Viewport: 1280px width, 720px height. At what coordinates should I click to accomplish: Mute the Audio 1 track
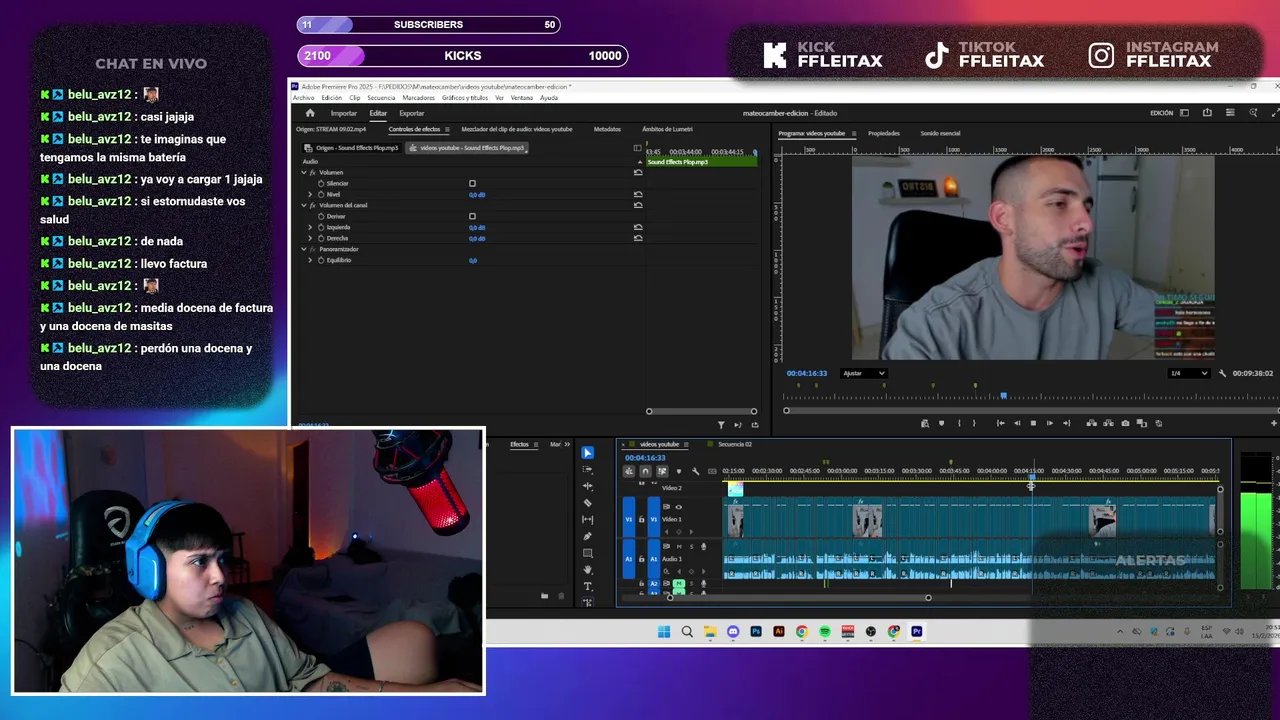pos(679,546)
